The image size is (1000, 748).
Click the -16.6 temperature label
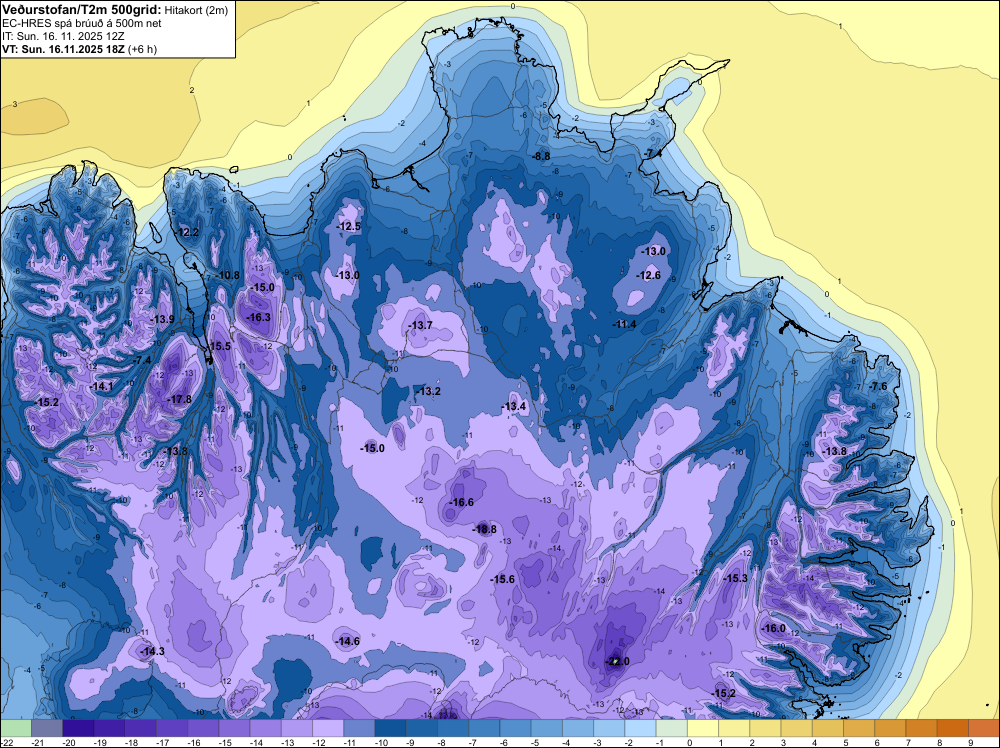[461, 502]
